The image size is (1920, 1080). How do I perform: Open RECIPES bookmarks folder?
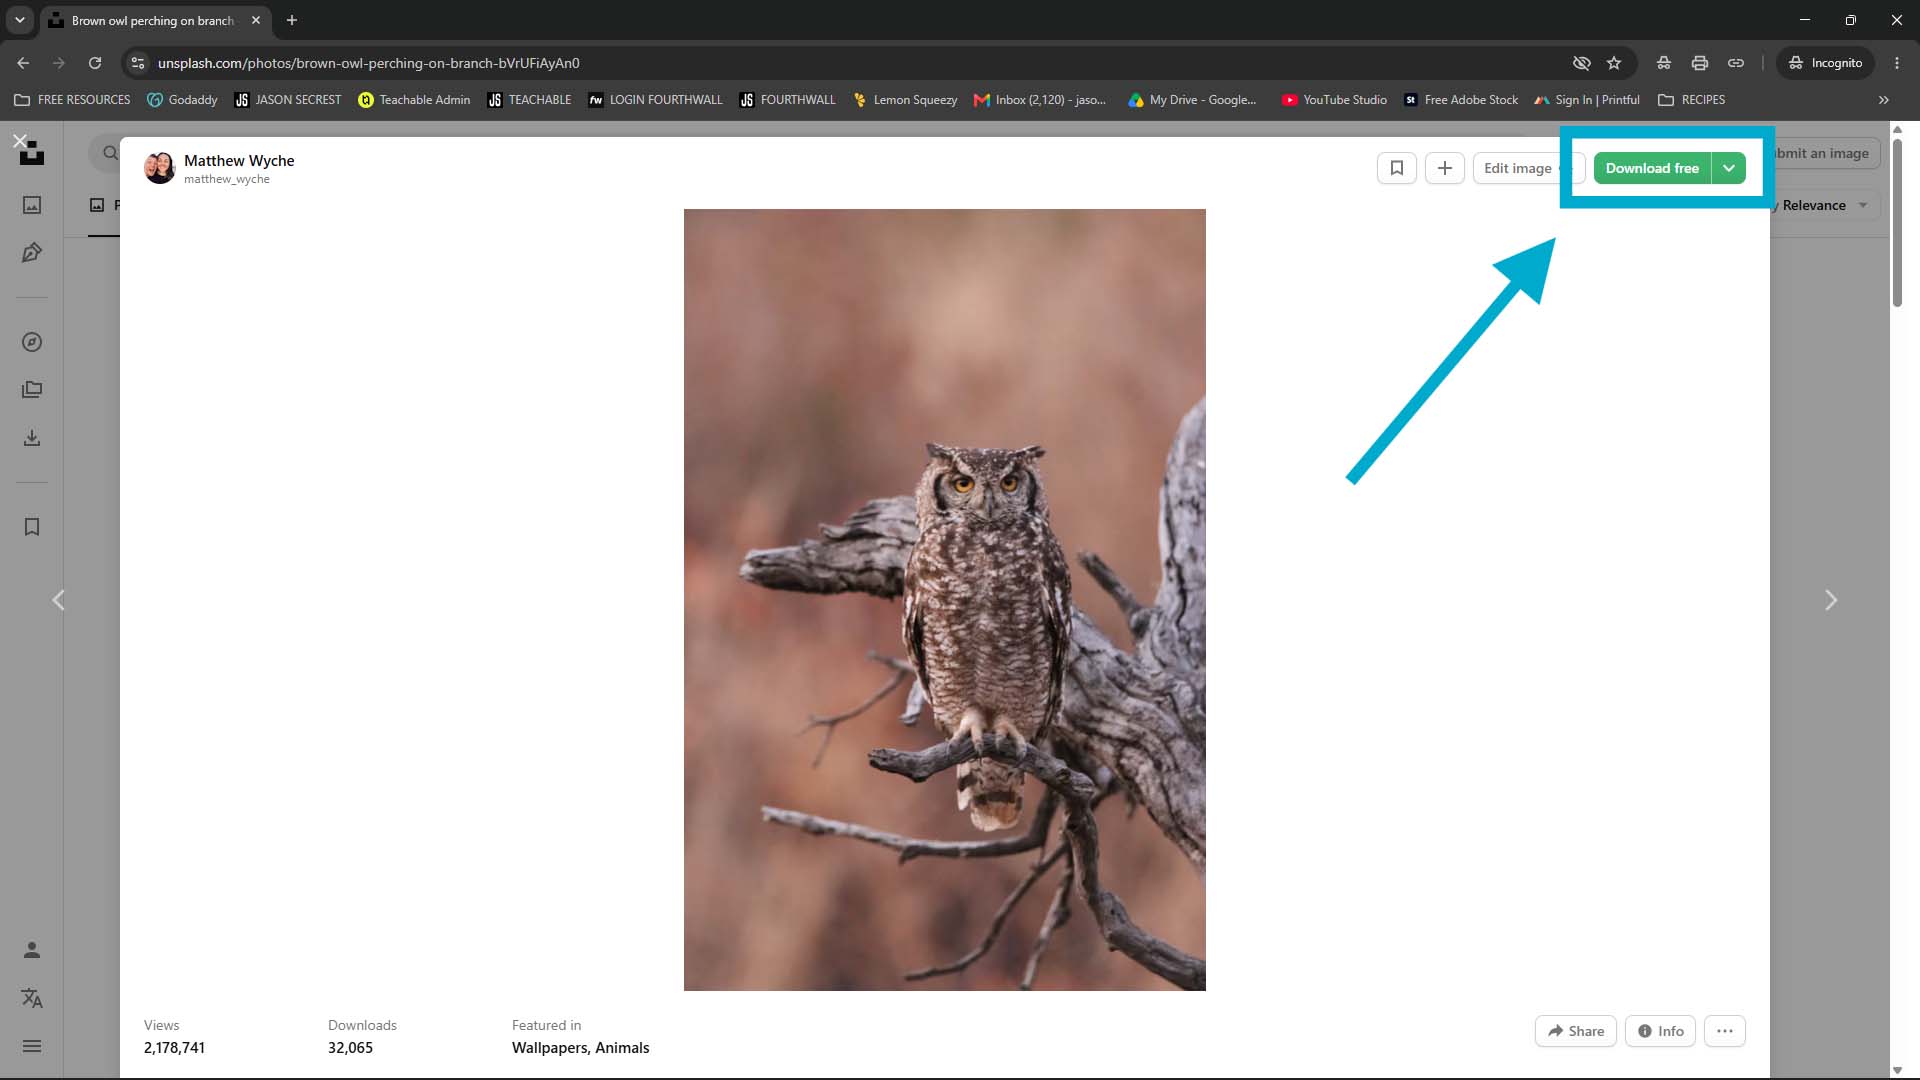[1692, 100]
